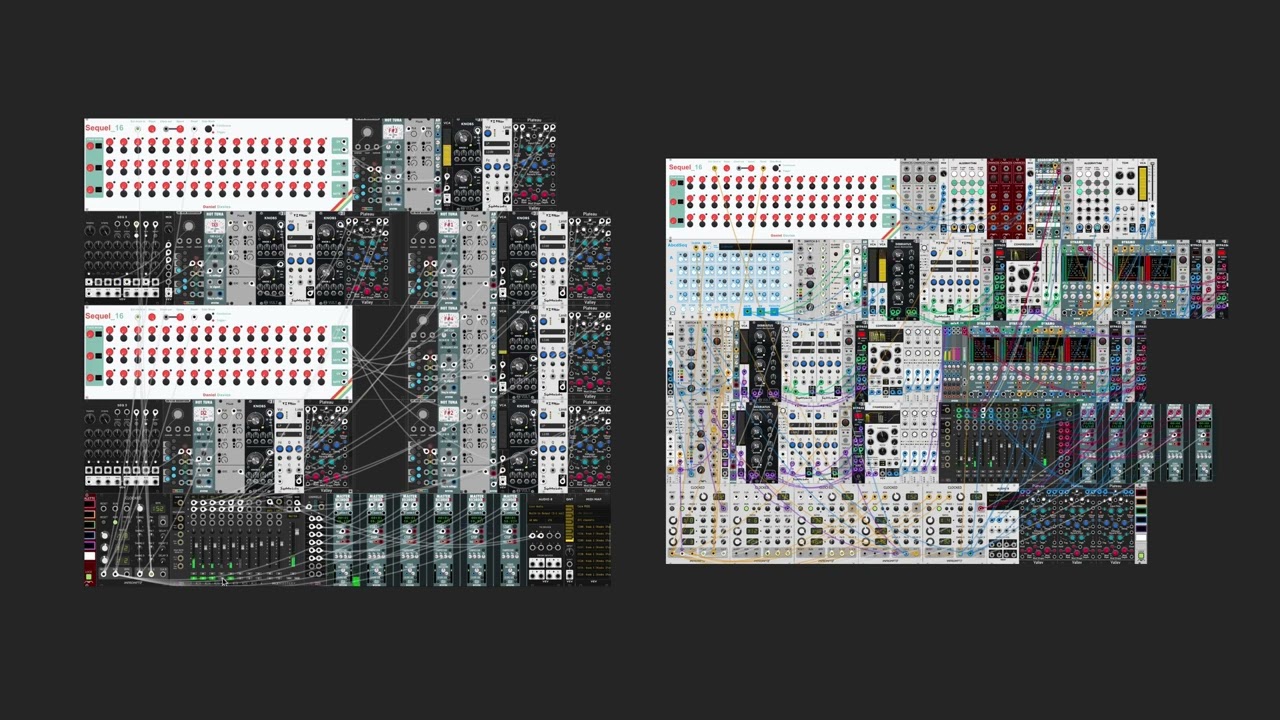This screenshot has width=1280, height=720.
Task: Click the AUDIO-8 module title in left rack
Action: (x=545, y=499)
